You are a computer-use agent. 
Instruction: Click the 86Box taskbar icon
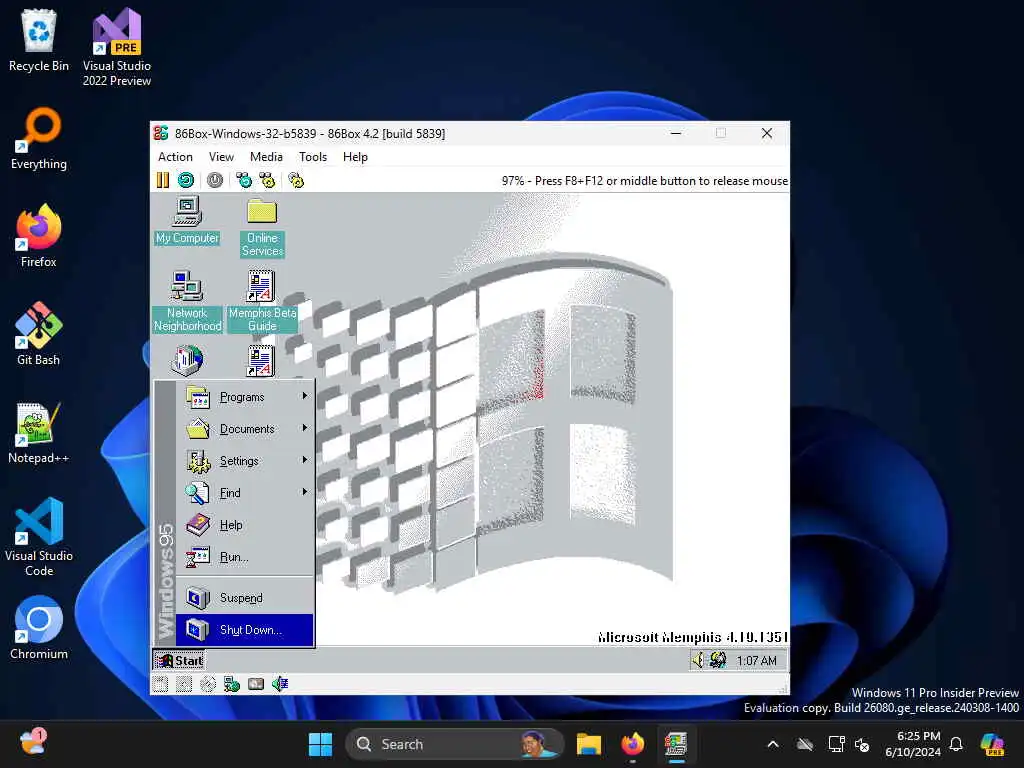[x=676, y=744]
